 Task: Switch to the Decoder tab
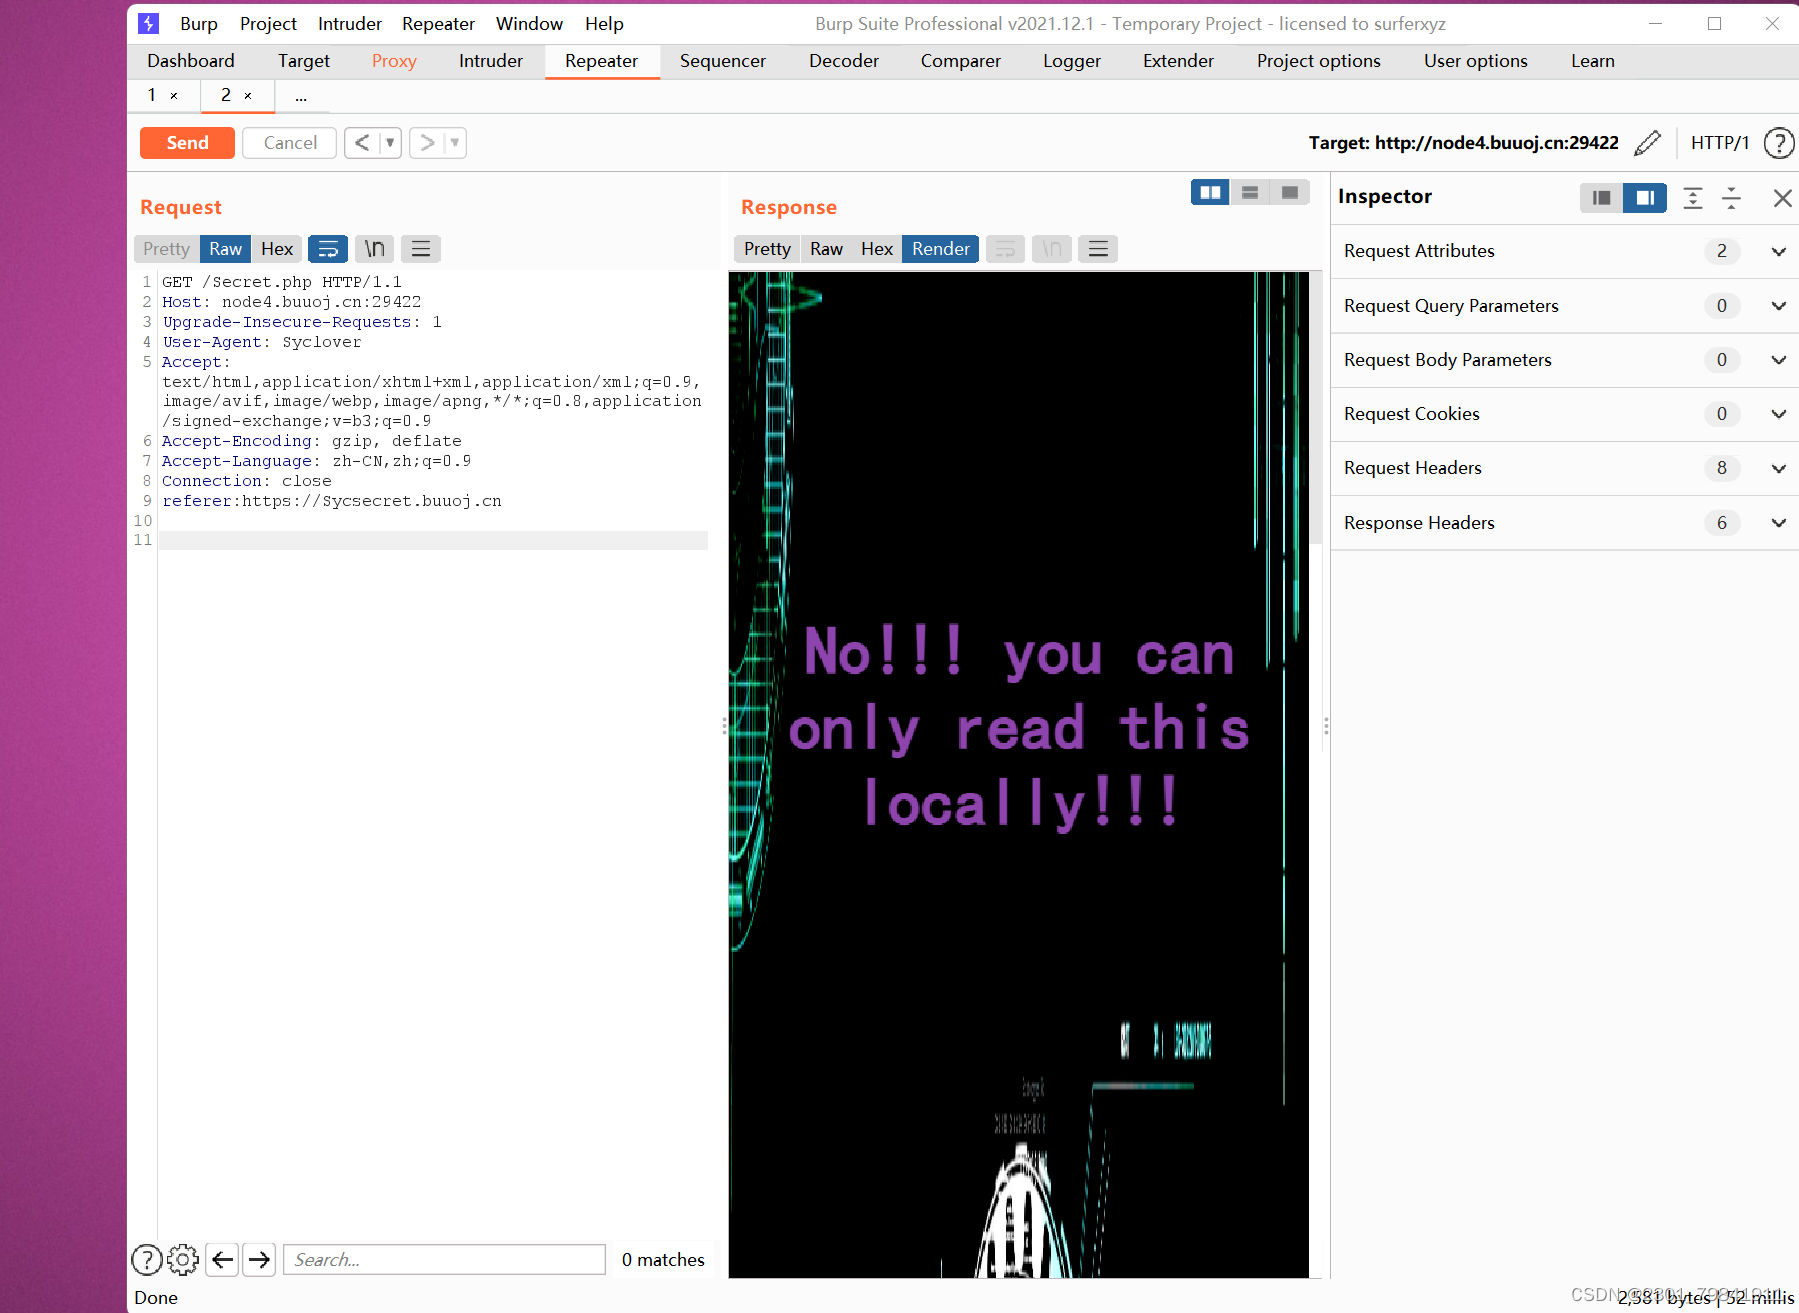(x=843, y=61)
